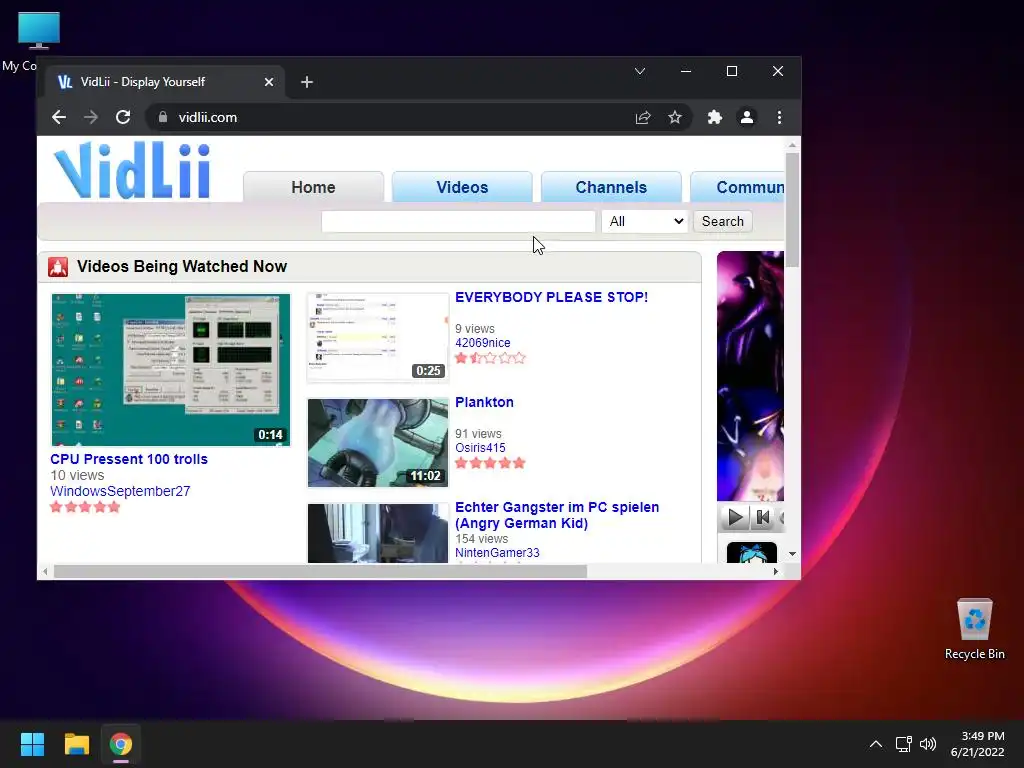
Task: Click the Chrome taskbar icon
Action: click(x=121, y=744)
